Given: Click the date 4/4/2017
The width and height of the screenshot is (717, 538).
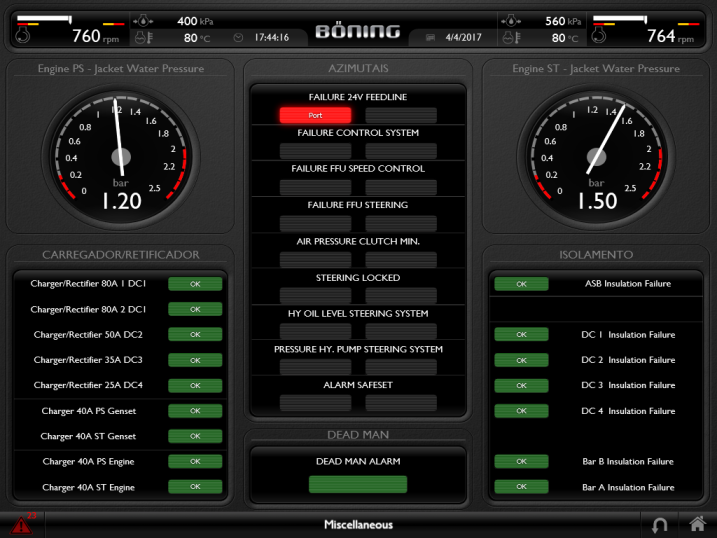Looking at the screenshot, I should point(463,37).
